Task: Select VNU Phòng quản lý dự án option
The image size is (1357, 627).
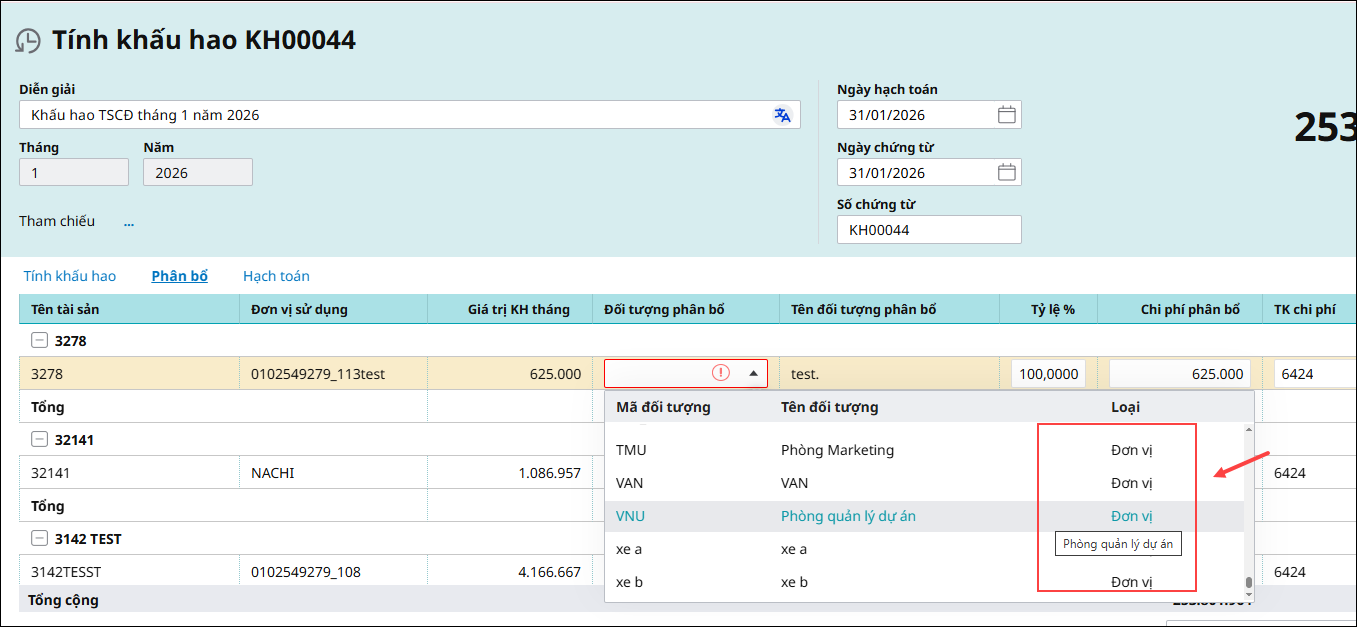Action: (x=848, y=516)
